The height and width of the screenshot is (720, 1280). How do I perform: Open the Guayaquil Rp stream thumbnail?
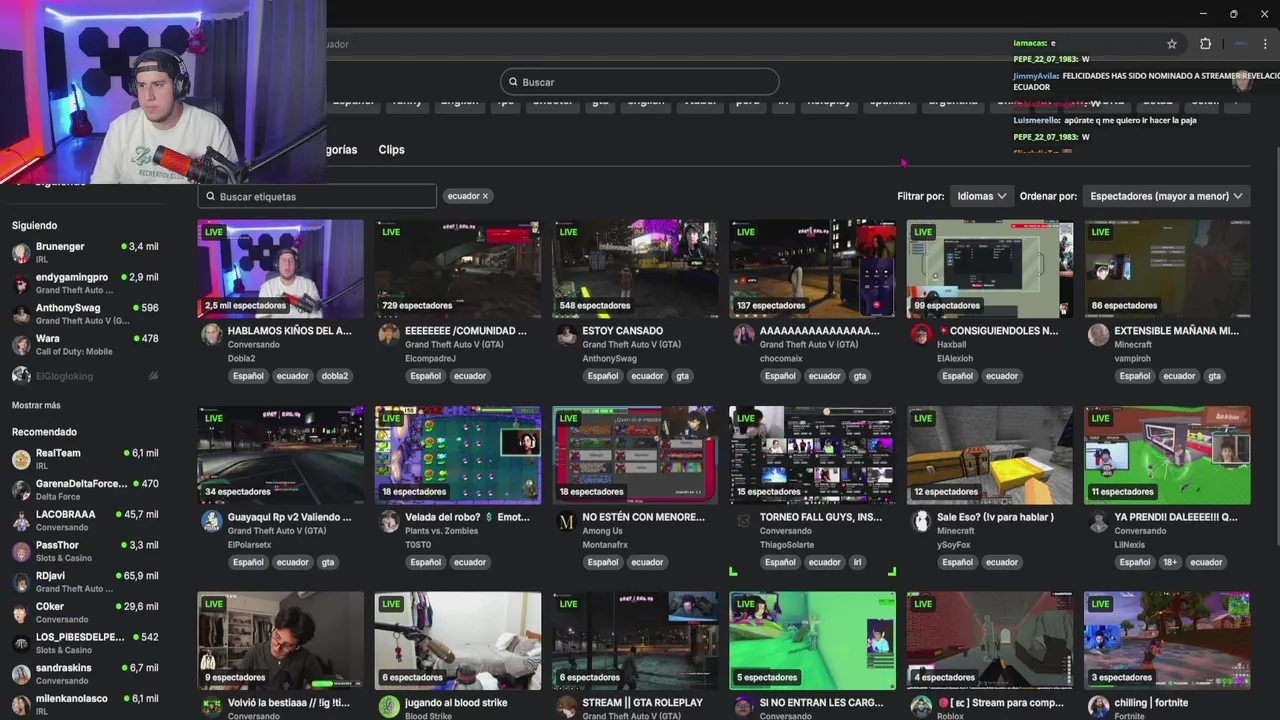(x=280, y=454)
